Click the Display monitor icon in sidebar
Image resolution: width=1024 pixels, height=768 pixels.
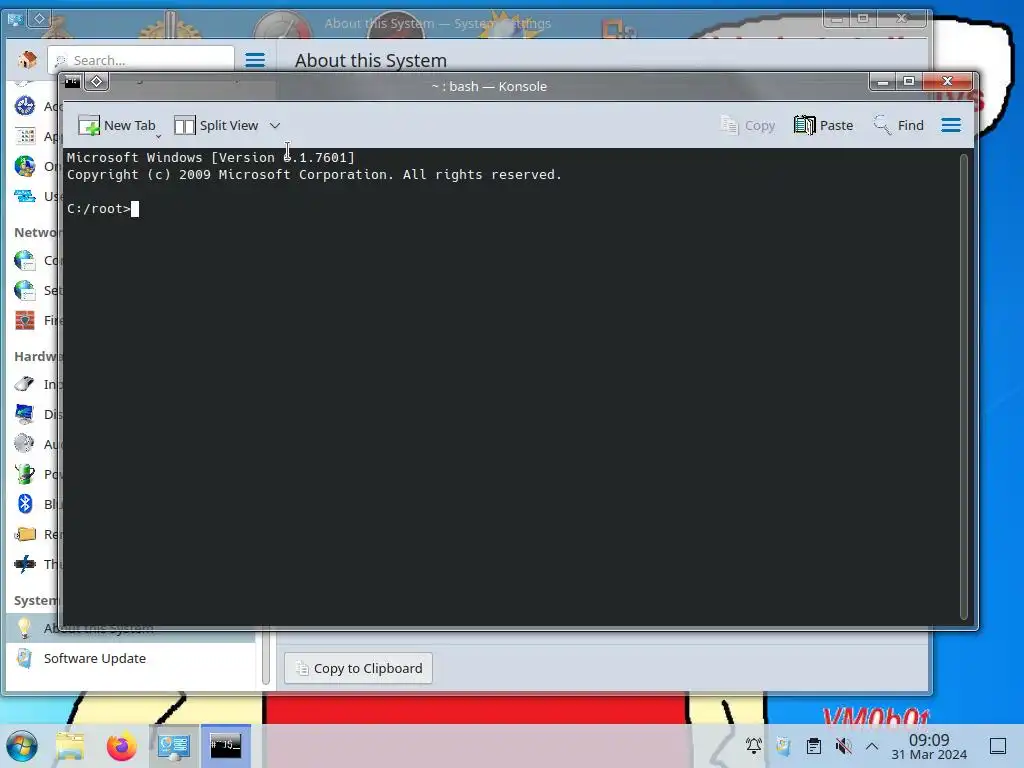[25, 413]
